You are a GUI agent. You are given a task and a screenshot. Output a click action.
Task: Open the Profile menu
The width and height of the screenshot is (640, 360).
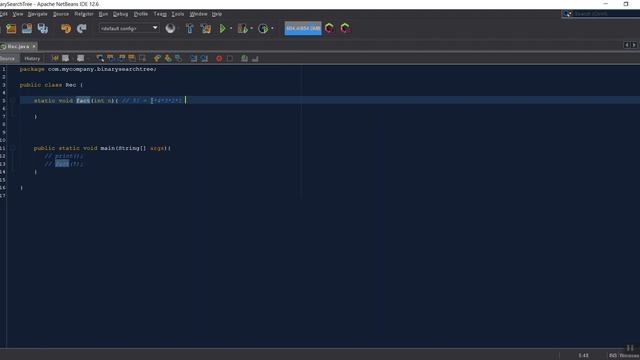[141, 14]
